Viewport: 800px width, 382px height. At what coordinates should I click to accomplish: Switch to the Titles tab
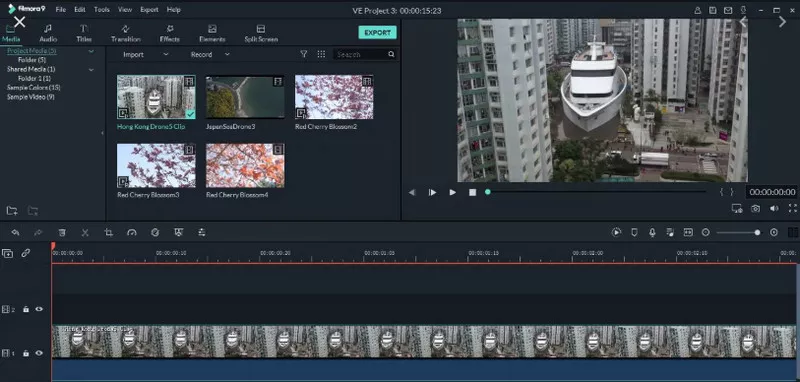point(84,34)
